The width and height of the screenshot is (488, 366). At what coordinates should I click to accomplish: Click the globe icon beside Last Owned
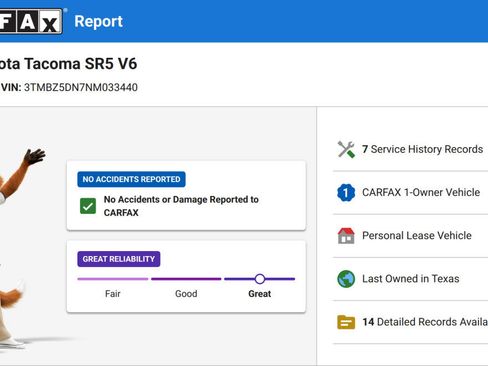coord(346,279)
